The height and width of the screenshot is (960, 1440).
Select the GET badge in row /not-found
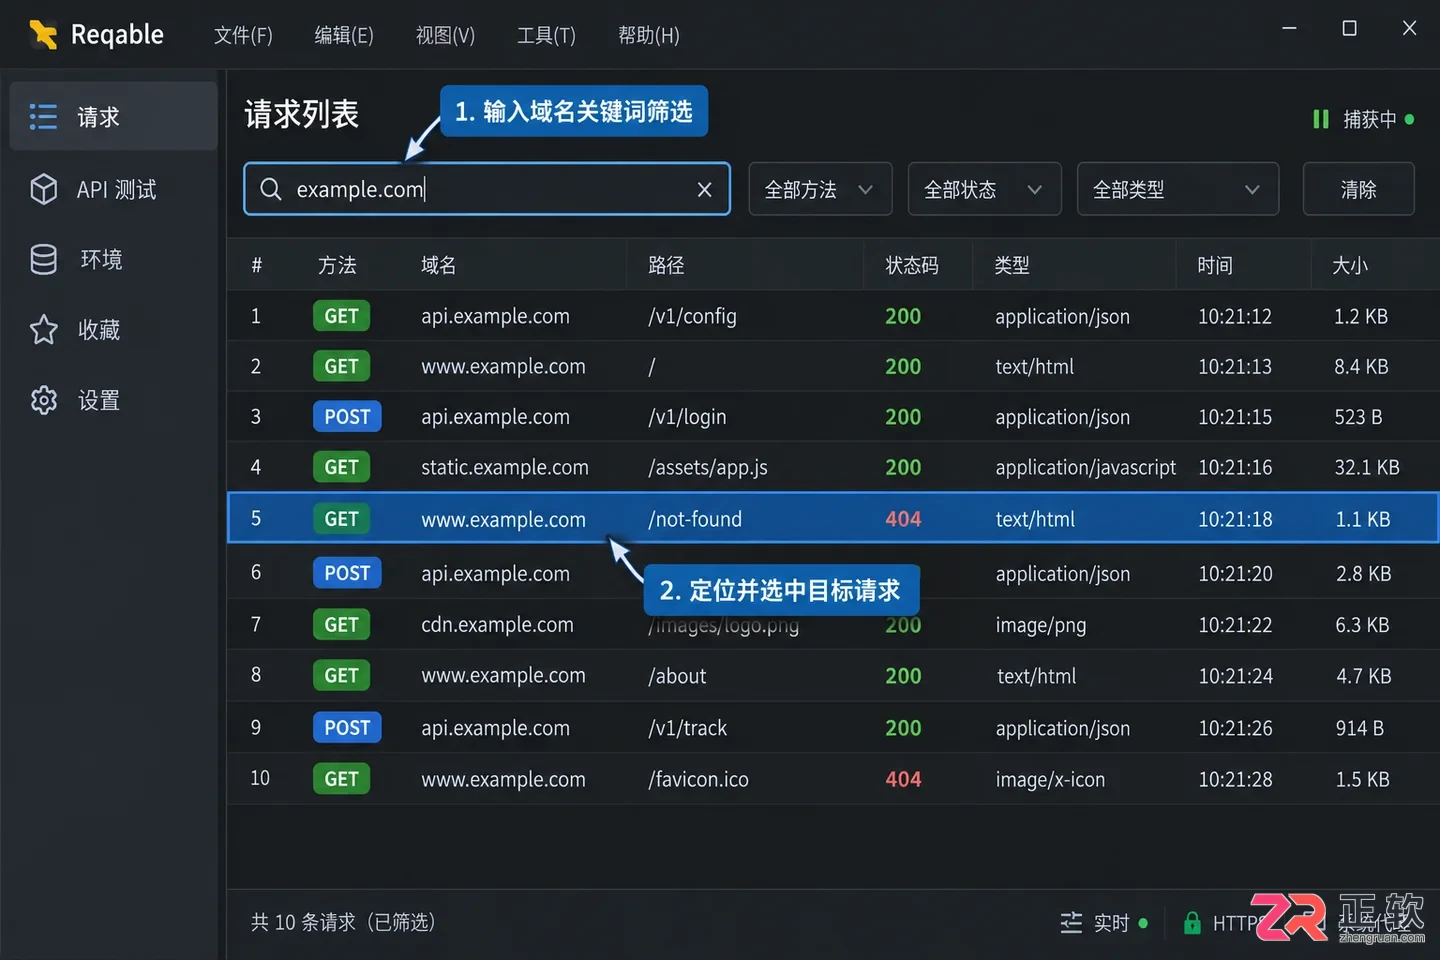(x=341, y=518)
